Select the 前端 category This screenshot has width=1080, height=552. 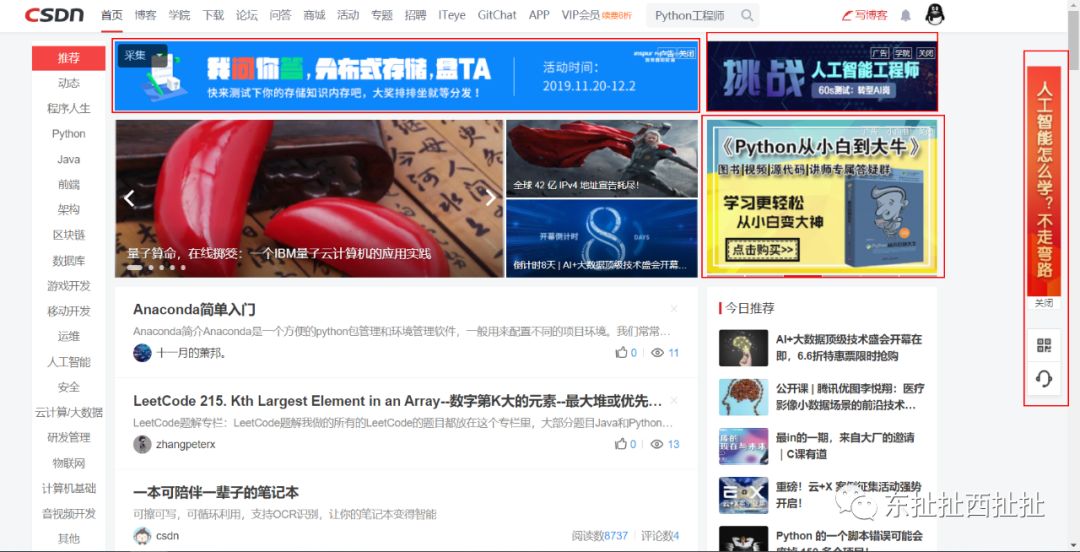[68, 185]
